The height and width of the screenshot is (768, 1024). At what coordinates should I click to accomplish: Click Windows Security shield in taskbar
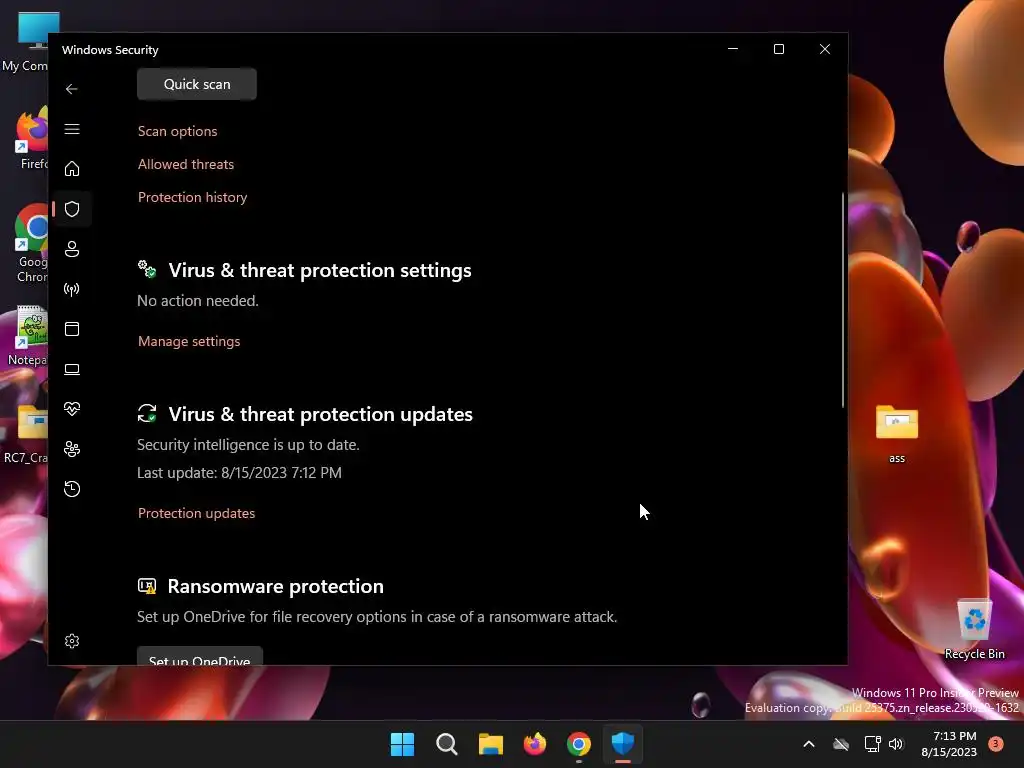[623, 744]
